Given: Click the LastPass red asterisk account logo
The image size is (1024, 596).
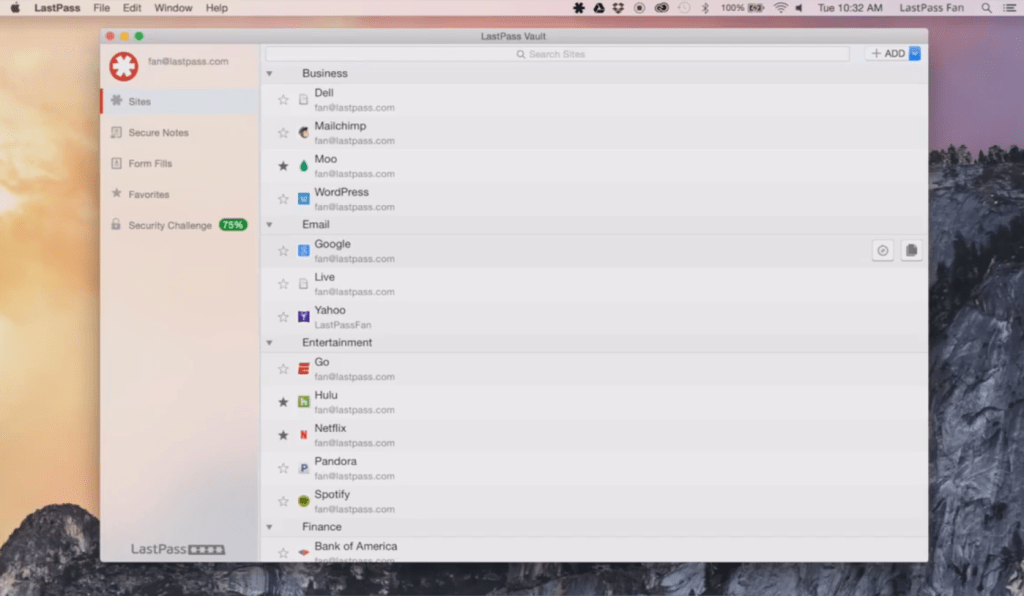Looking at the screenshot, I should 124,66.
